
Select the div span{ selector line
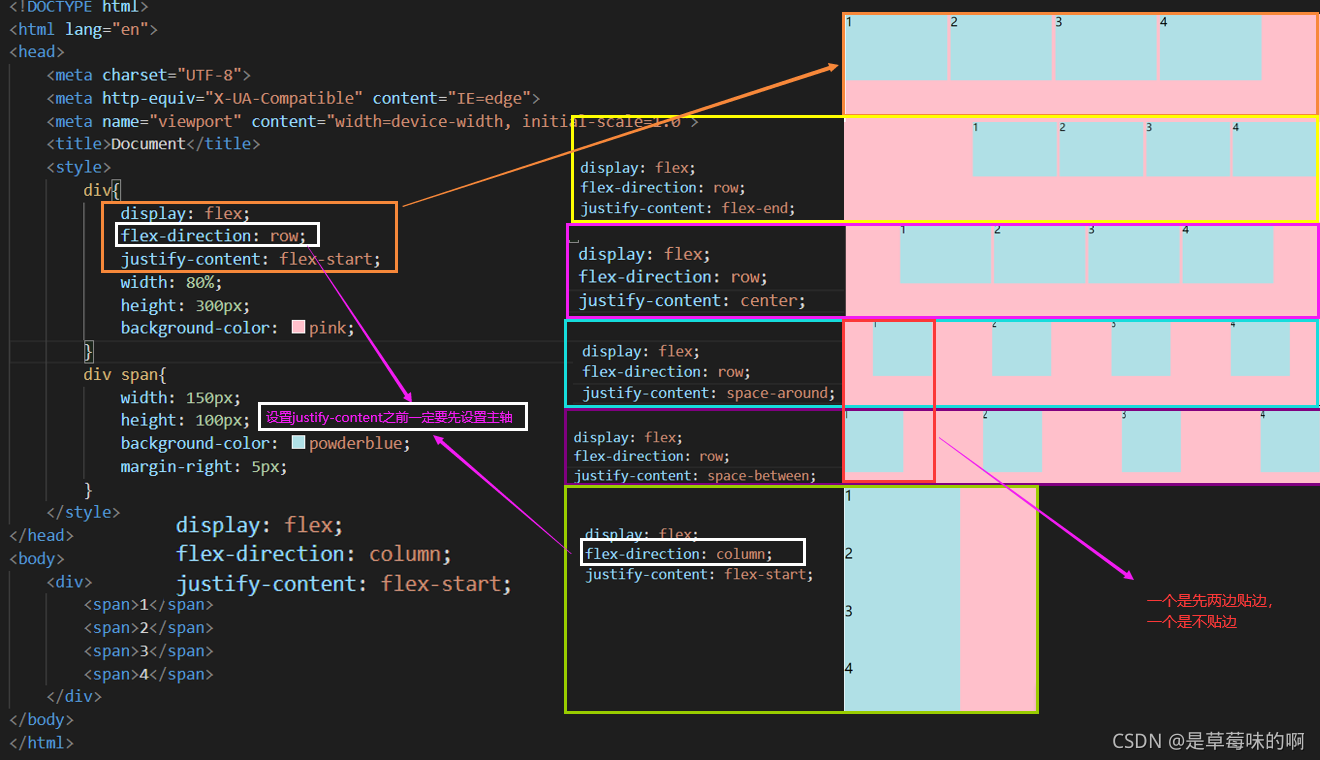125,374
